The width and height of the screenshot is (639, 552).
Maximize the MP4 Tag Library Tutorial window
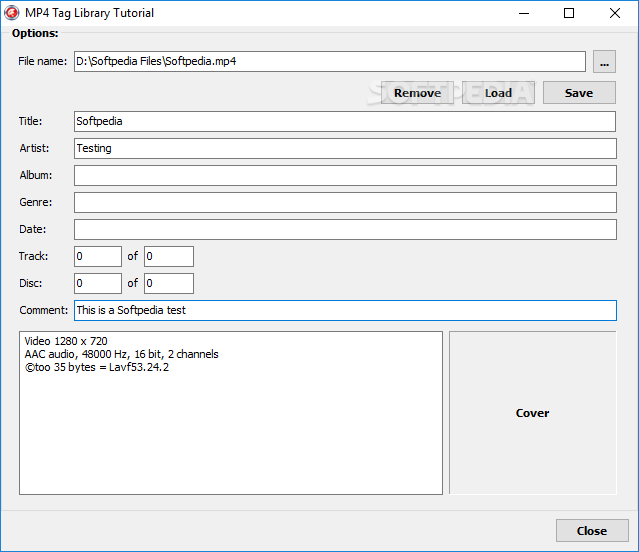click(x=569, y=13)
